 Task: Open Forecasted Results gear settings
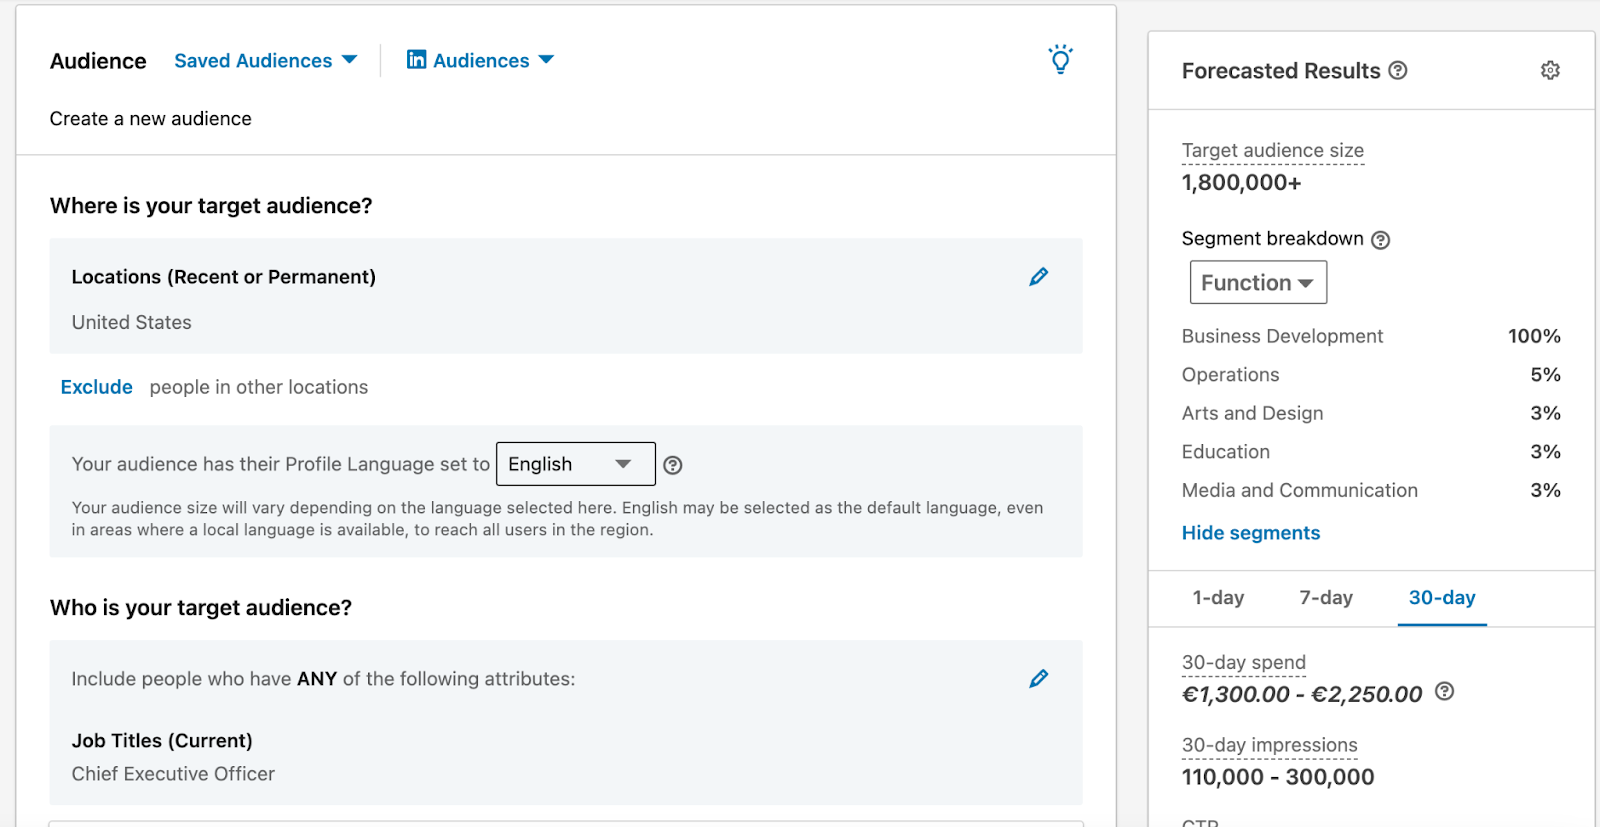point(1550,70)
